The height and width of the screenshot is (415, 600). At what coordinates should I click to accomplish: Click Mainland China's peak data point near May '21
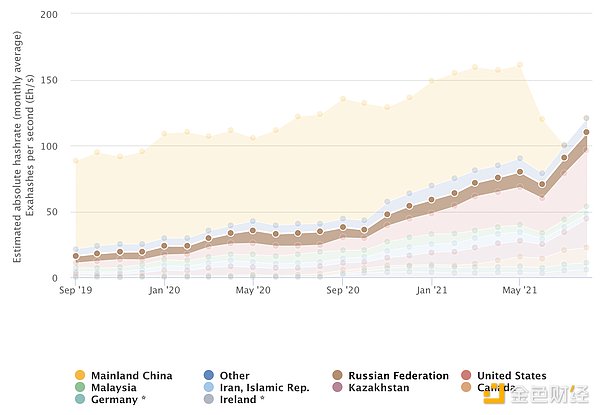click(520, 65)
